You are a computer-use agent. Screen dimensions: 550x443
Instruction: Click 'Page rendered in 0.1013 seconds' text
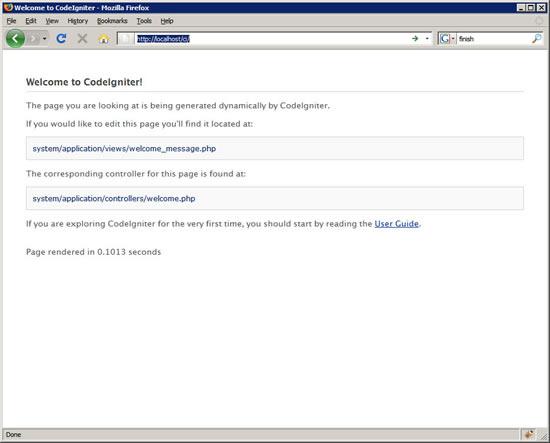[93, 252]
